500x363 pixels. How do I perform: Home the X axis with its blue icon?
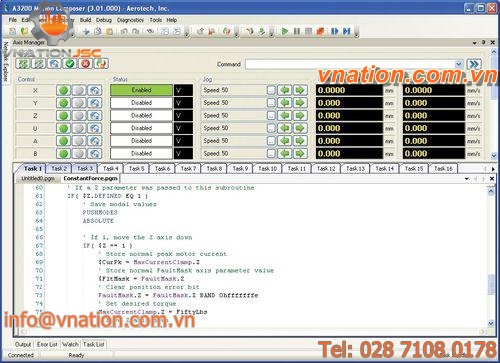pos(95,90)
